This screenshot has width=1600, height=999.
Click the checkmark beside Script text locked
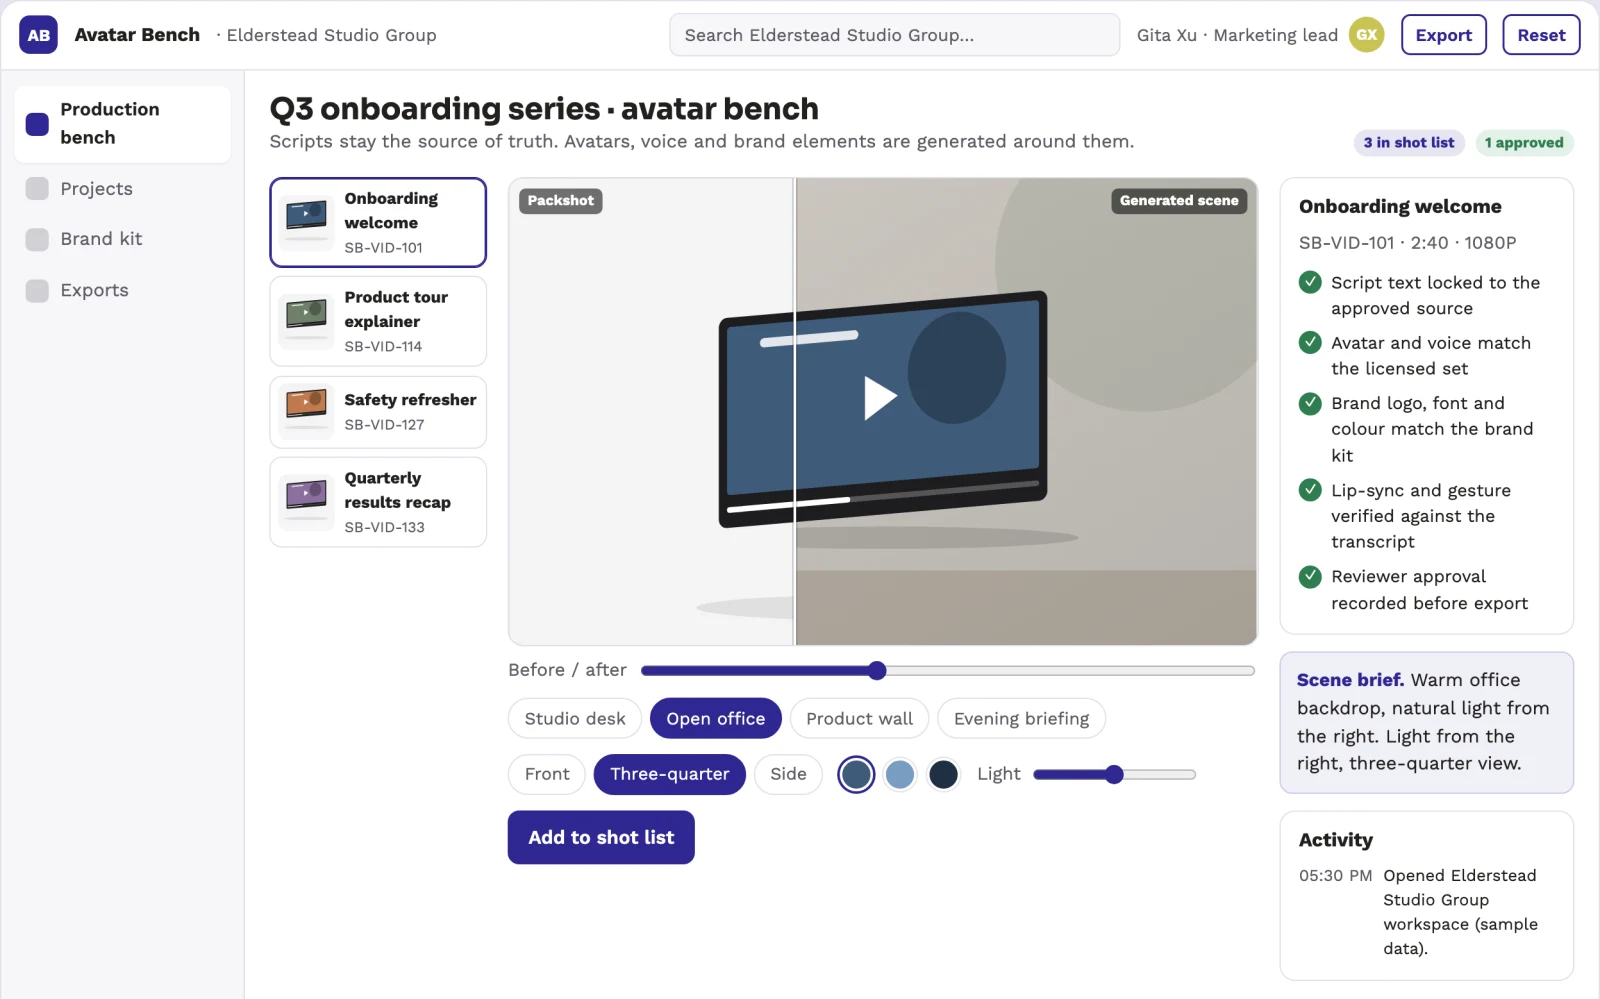(1310, 283)
